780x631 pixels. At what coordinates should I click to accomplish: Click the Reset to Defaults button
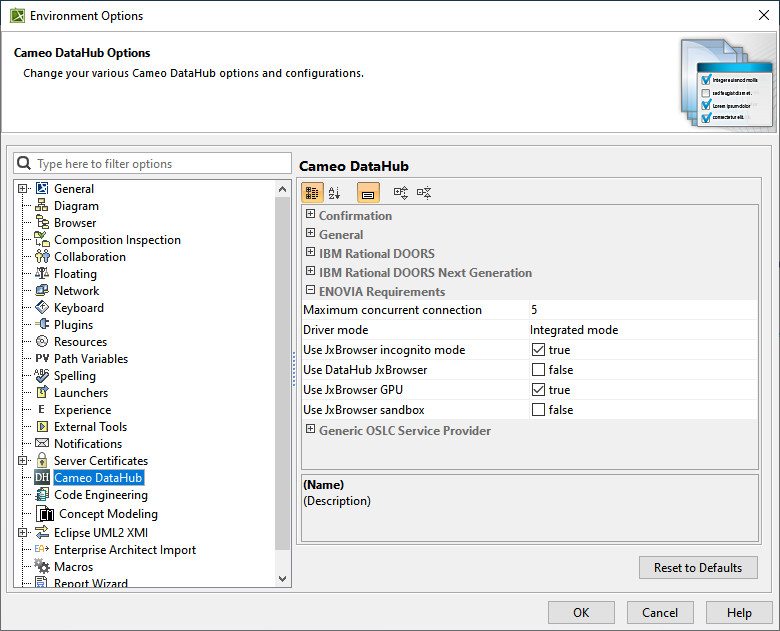698,568
